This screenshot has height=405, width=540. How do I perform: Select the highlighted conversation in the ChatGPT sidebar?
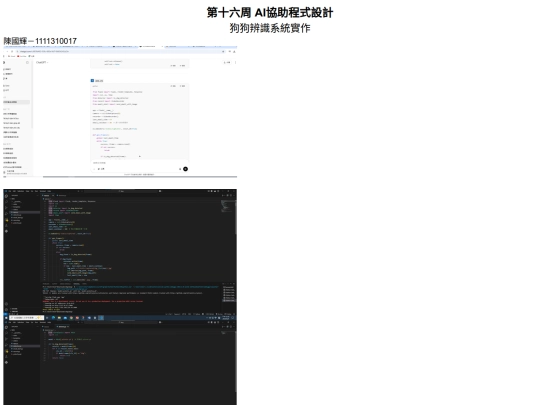[16, 102]
